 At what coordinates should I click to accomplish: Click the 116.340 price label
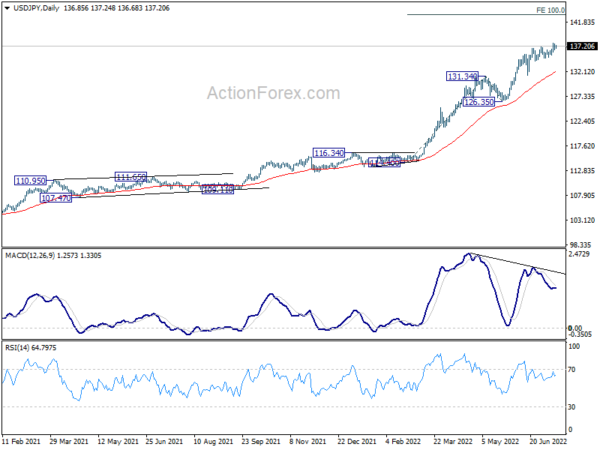(x=329, y=153)
